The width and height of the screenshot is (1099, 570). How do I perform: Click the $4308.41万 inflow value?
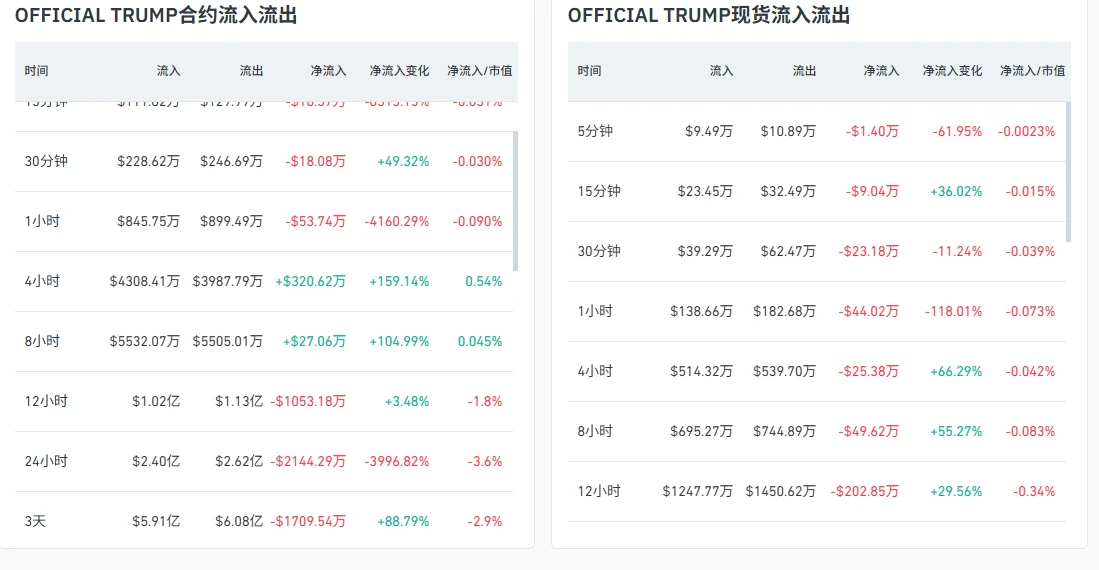click(x=144, y=281)
